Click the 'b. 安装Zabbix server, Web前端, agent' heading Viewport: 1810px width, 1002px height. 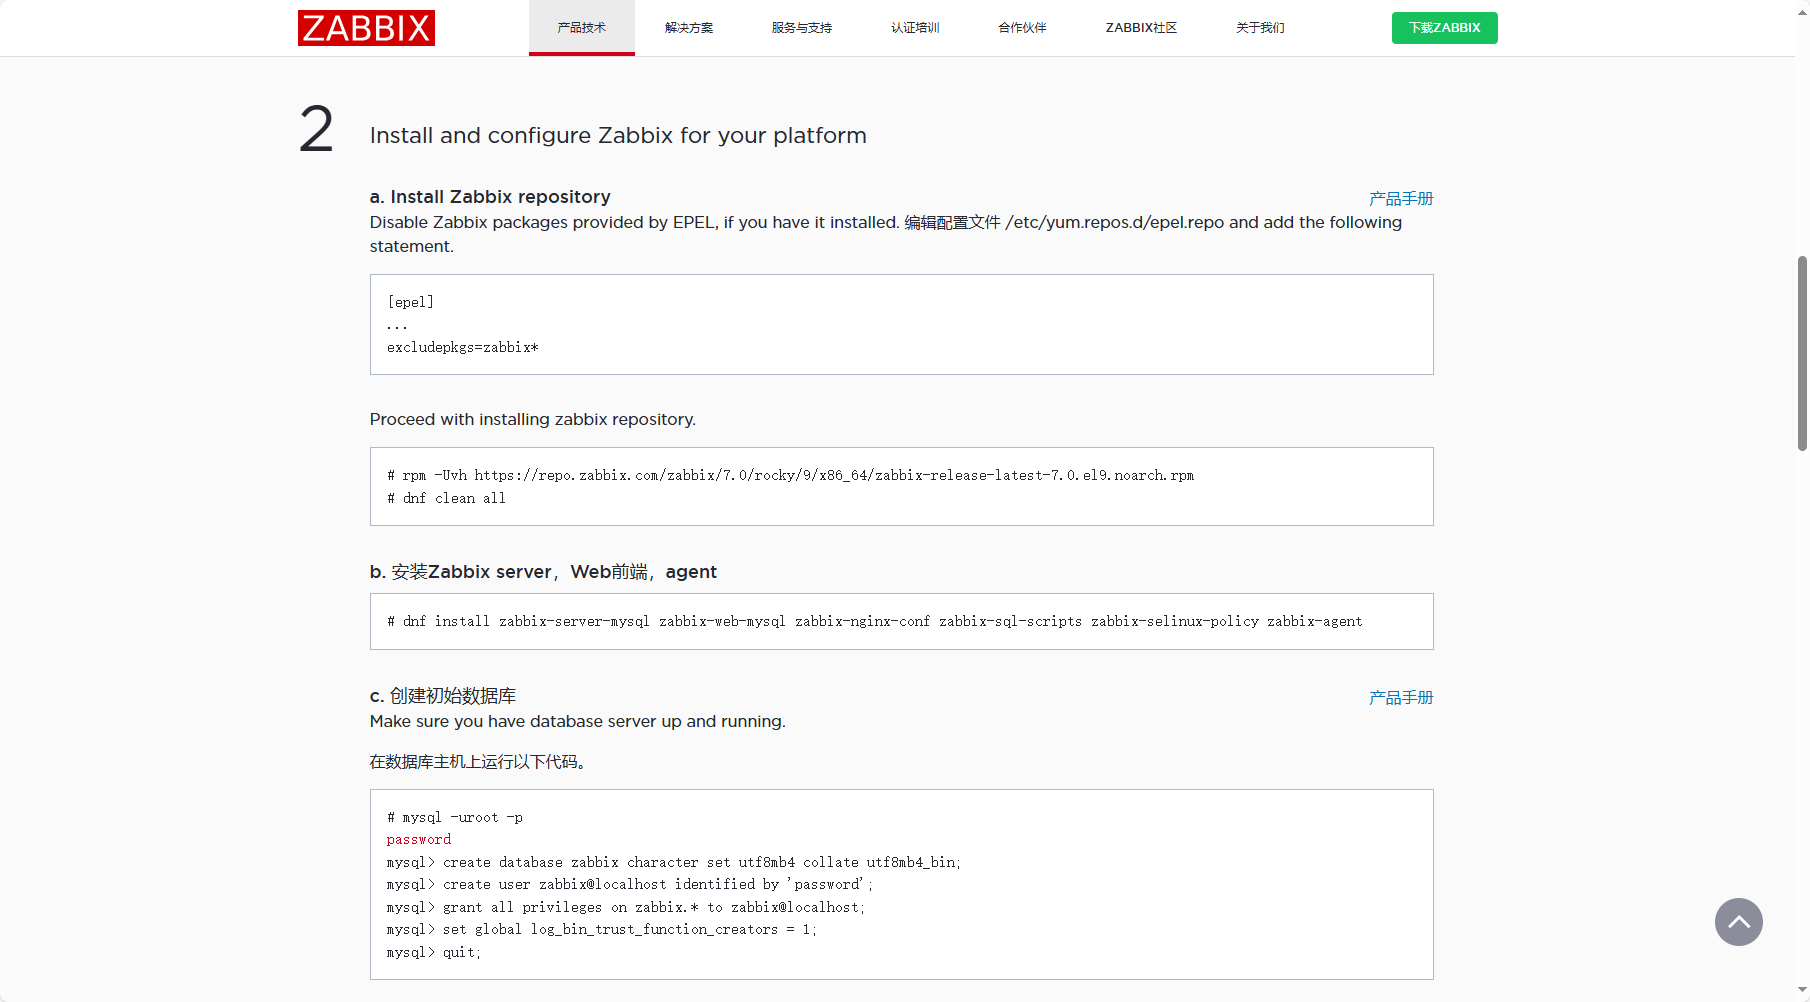pyautogui.click(x=543, y=572)
